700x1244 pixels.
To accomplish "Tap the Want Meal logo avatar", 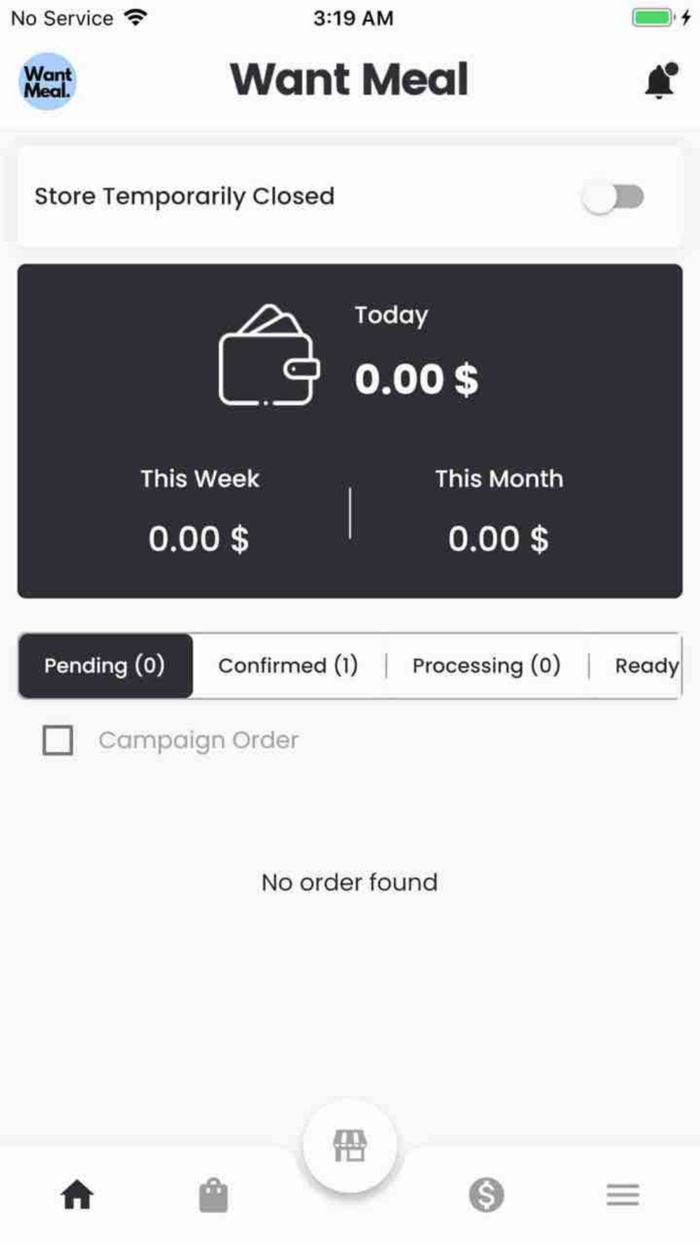I will 48,81.
